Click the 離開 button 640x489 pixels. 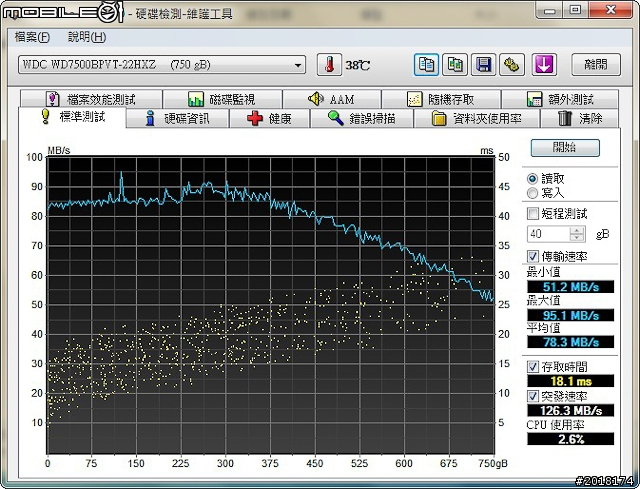pyautogui.click(x=595, y=65)
